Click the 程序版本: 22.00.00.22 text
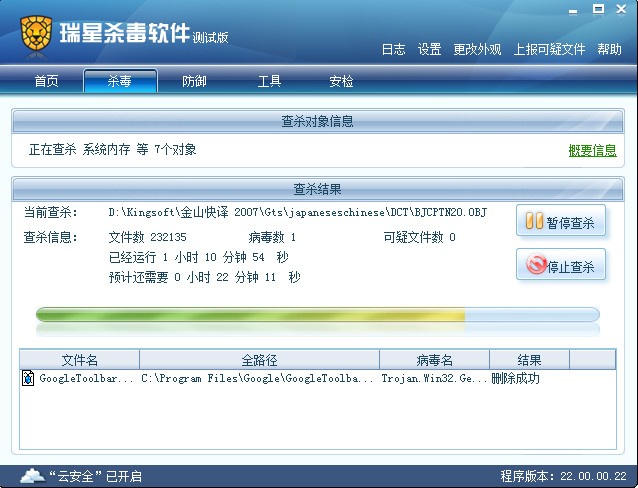Screen dimensions: 638x488 pos(563,476)
